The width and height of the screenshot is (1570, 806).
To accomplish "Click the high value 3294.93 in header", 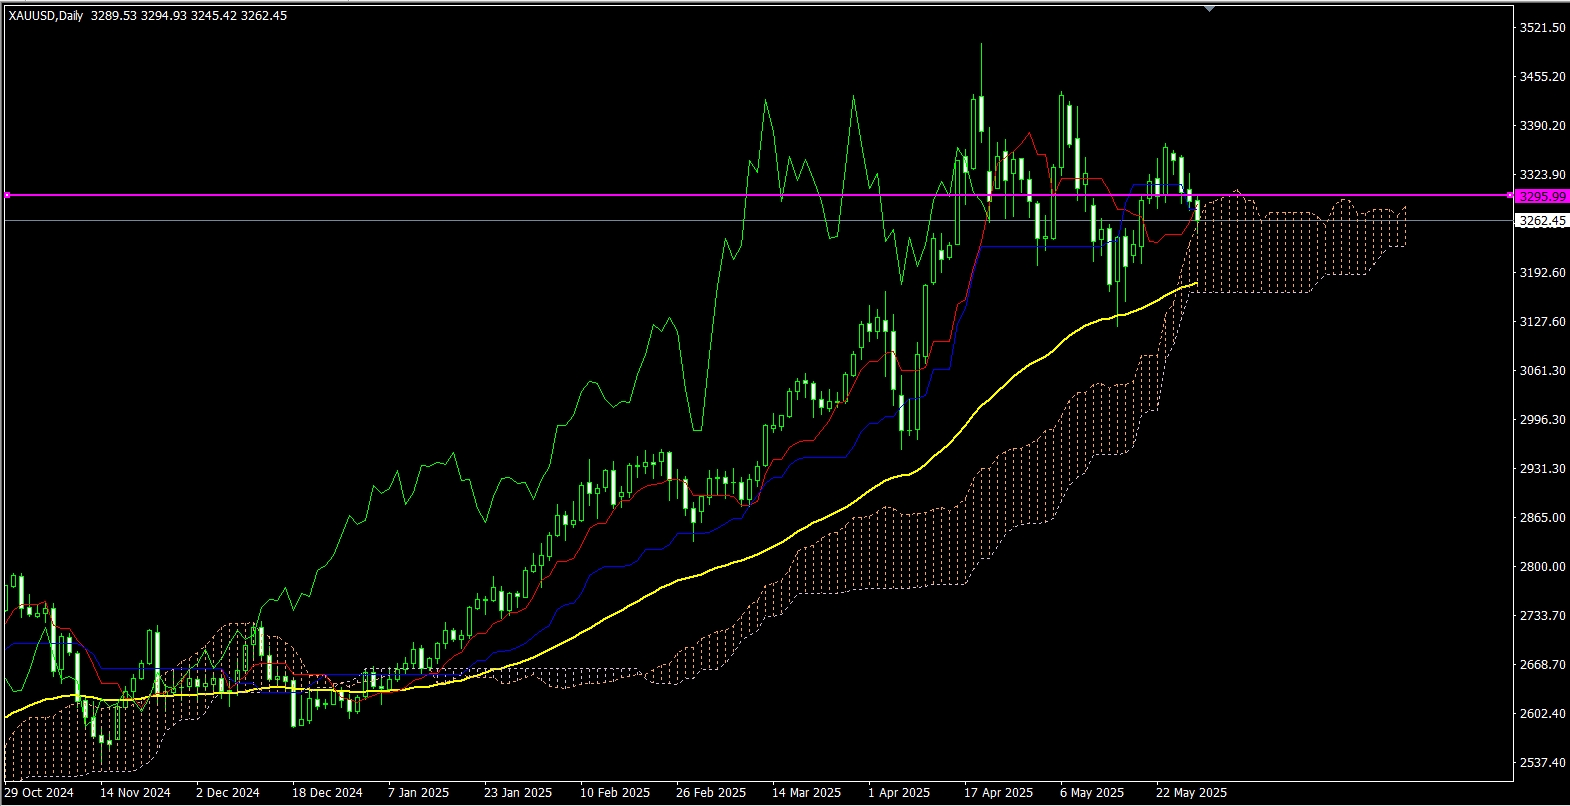I will point(163,16).
